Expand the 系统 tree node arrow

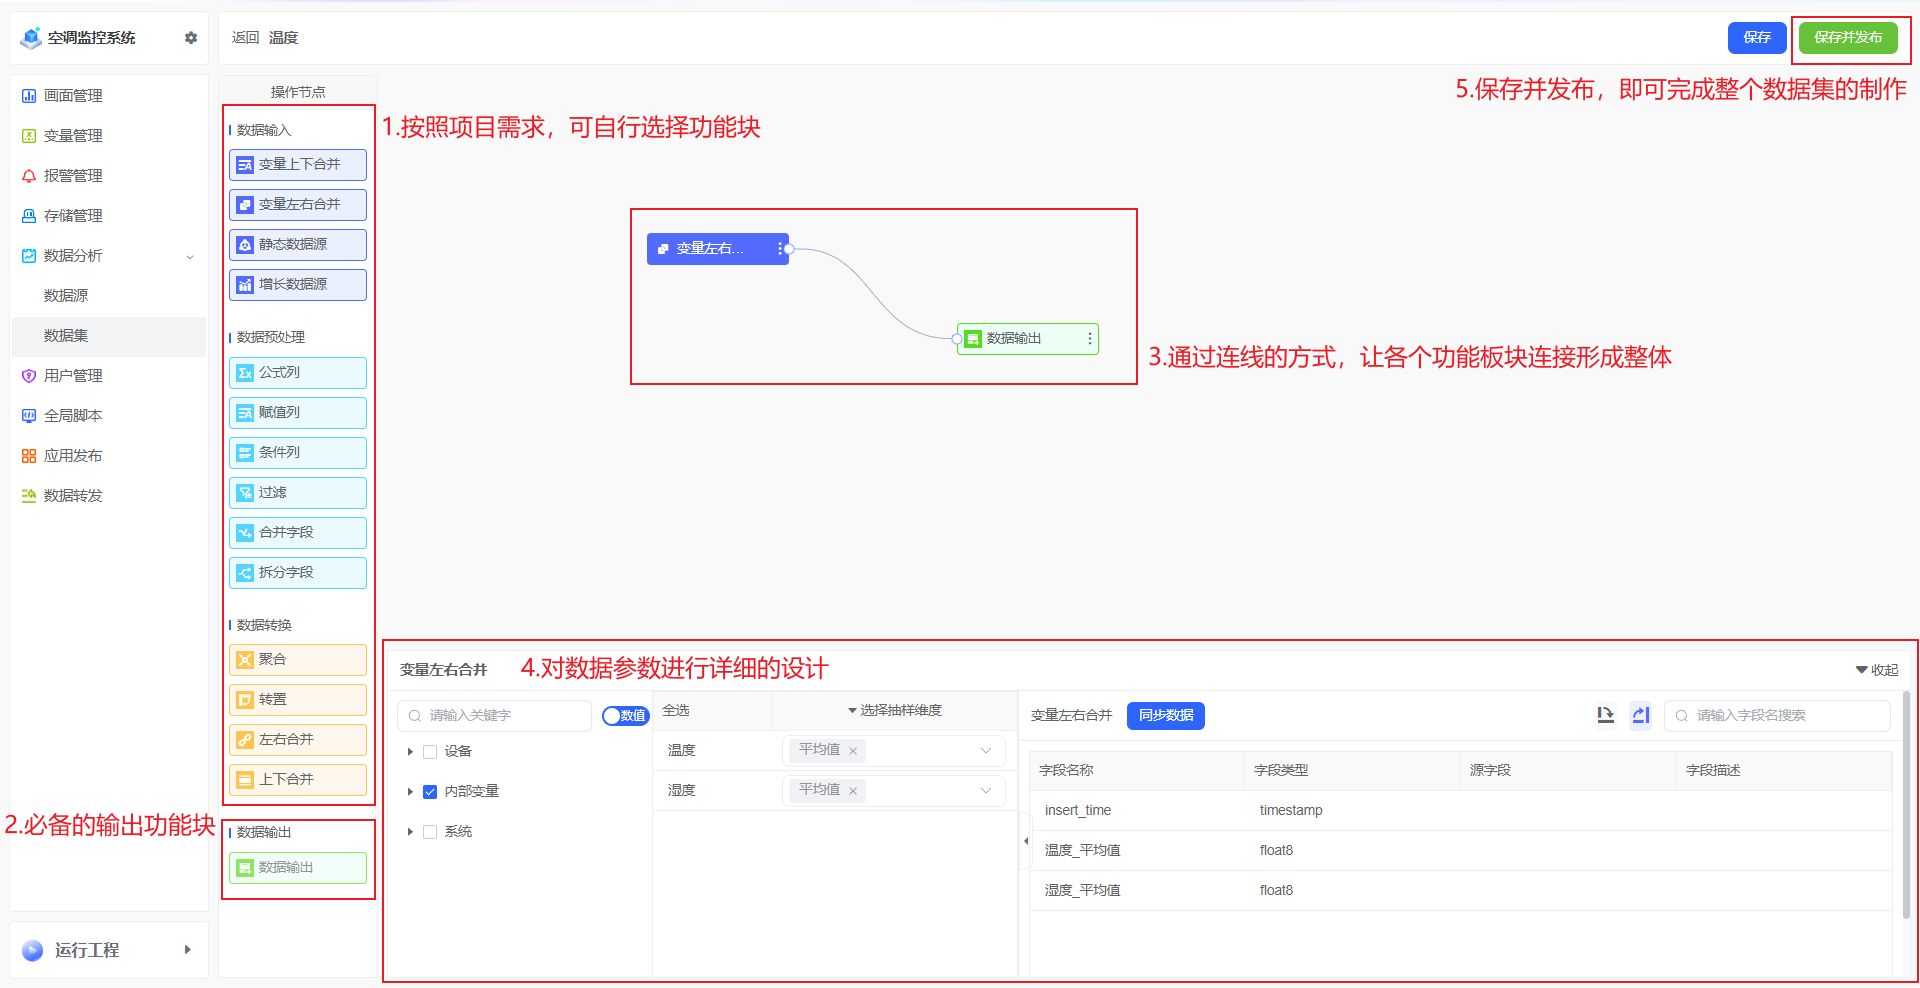[x=410, y=832]
